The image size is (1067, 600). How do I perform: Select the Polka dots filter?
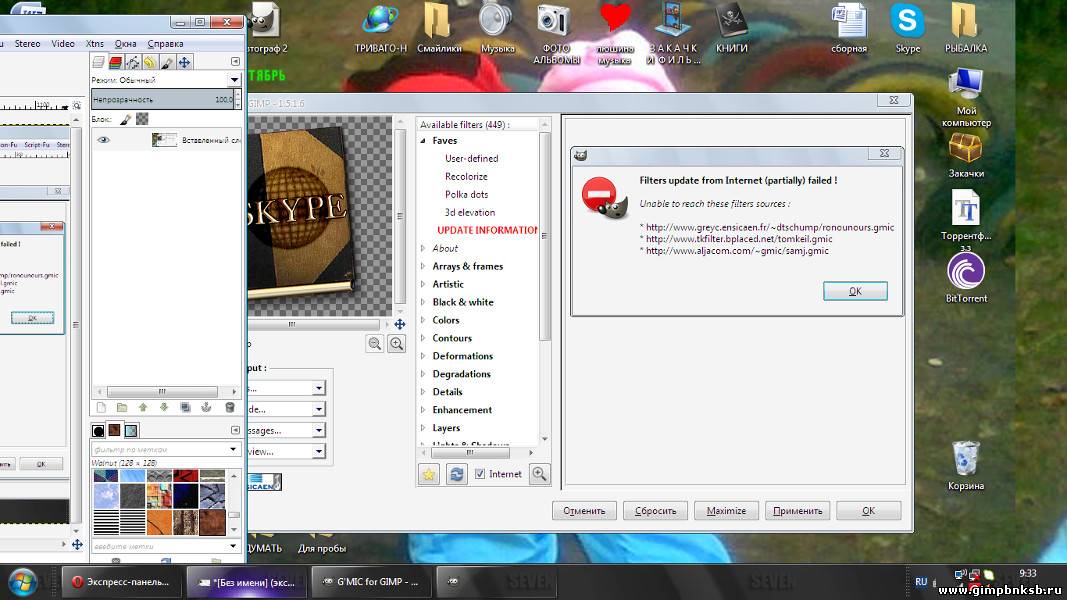(466, 195)
